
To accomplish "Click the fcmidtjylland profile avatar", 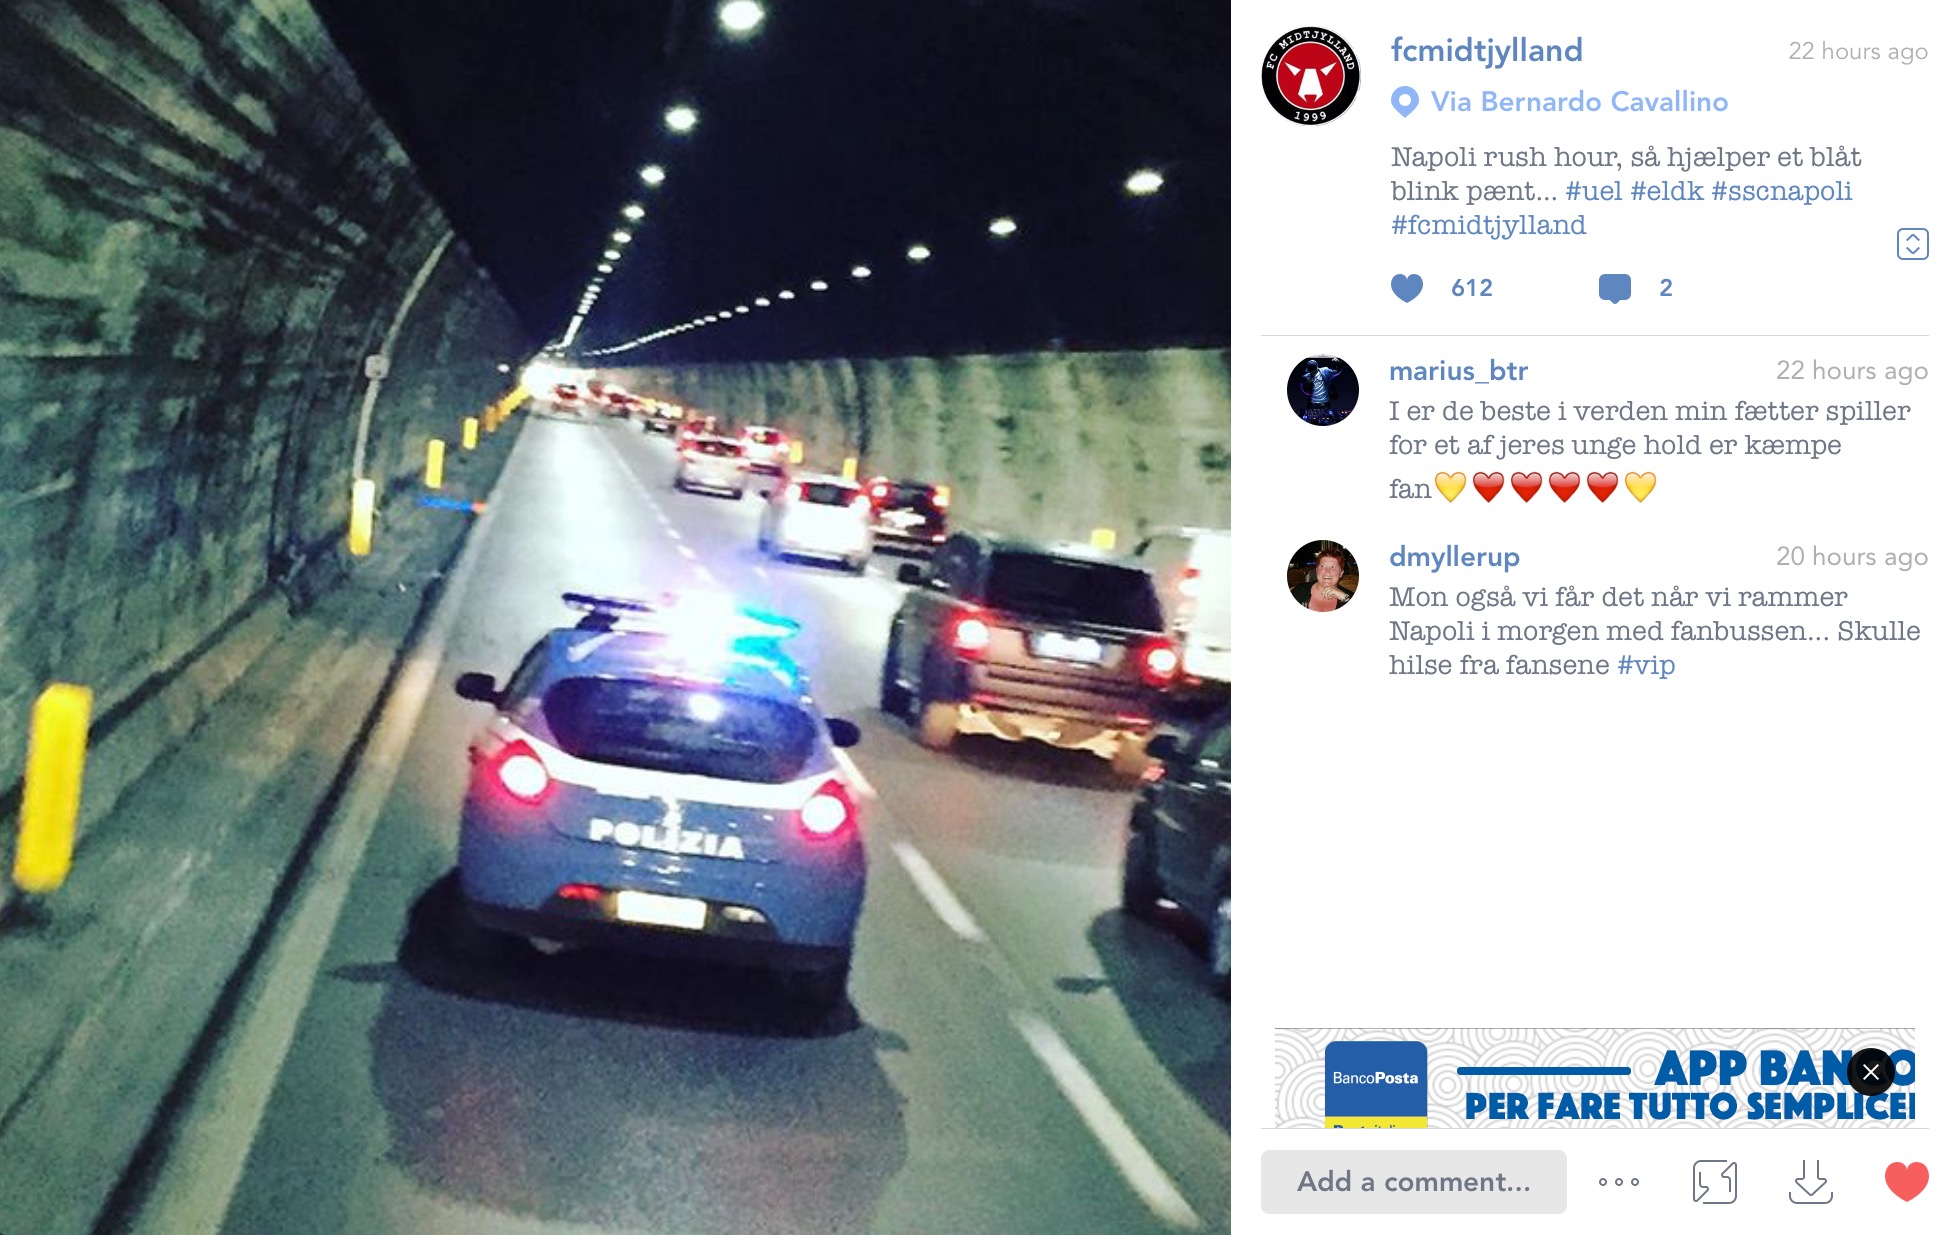I will (x=1310, y=76).
